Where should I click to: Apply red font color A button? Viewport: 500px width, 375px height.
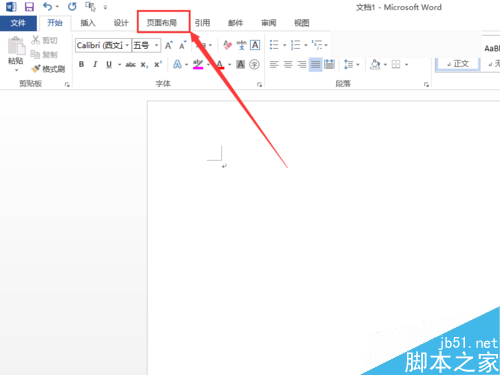[x=220, y=64]
